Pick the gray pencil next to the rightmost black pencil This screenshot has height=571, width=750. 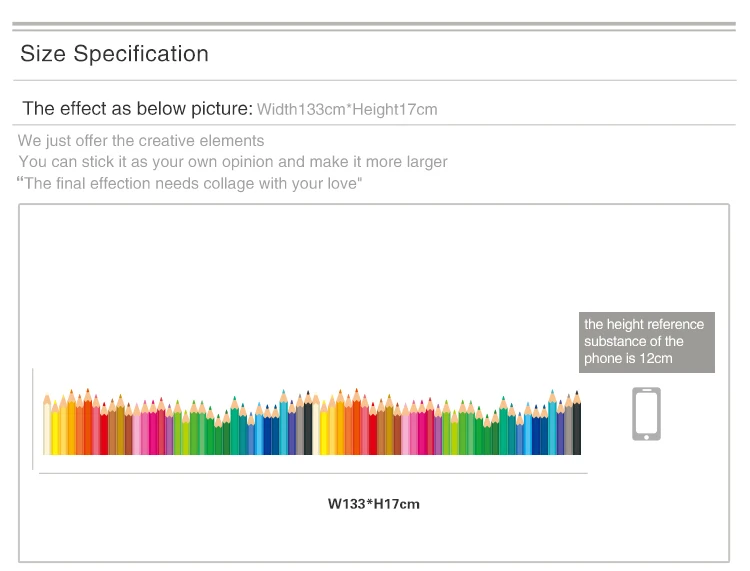[x=569, y=428]
